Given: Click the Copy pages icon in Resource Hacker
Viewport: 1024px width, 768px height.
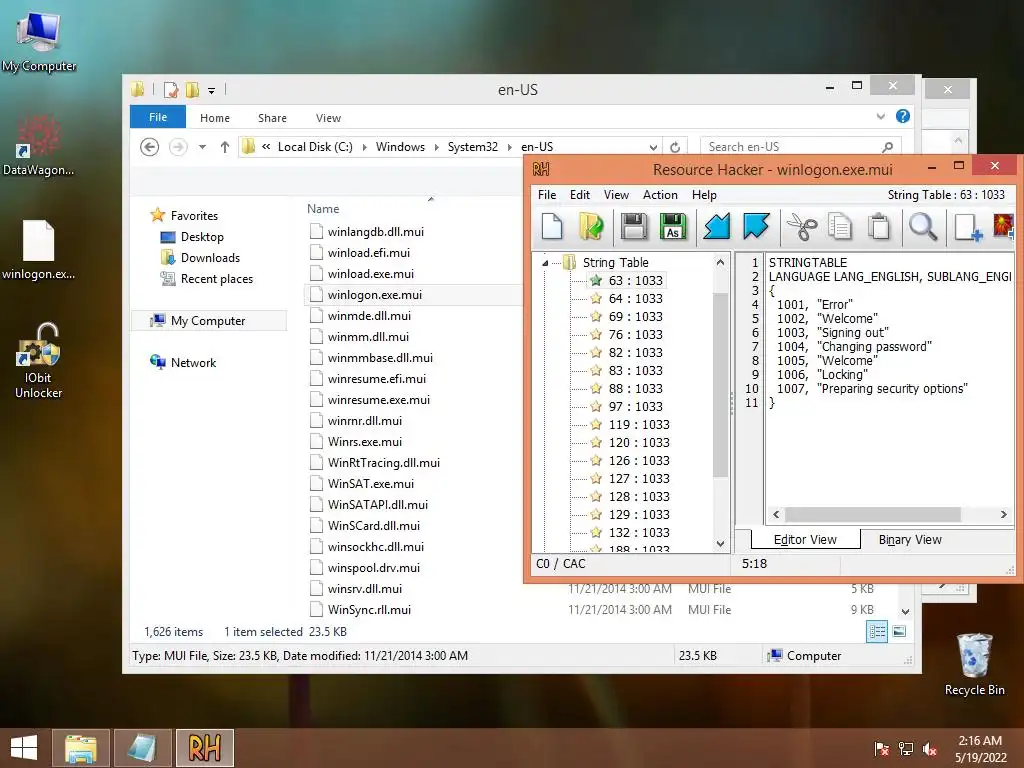Looking at the screenshot, I should coord(840,227).
